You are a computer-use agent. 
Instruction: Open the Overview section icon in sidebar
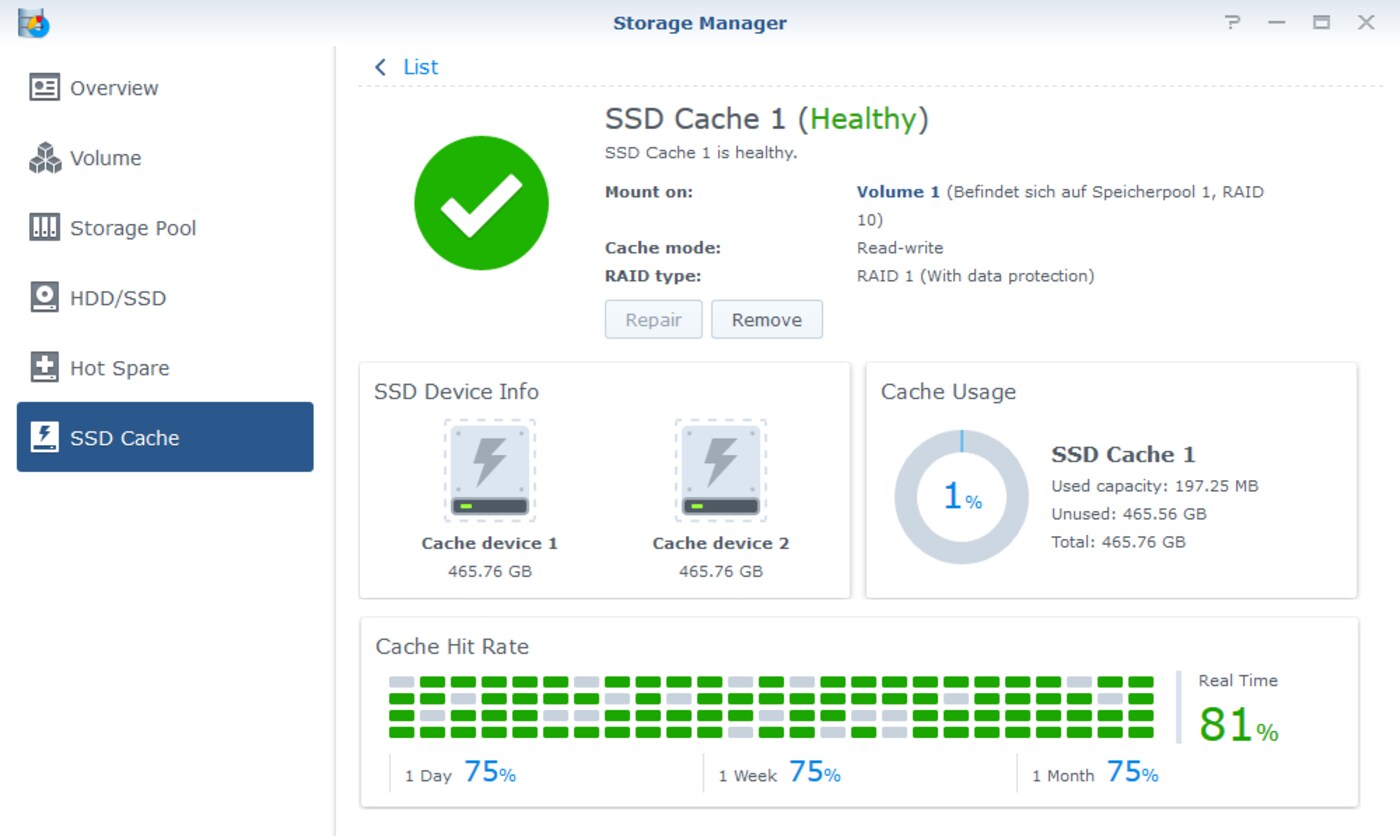pyautogui.click(x=44, y=88)
